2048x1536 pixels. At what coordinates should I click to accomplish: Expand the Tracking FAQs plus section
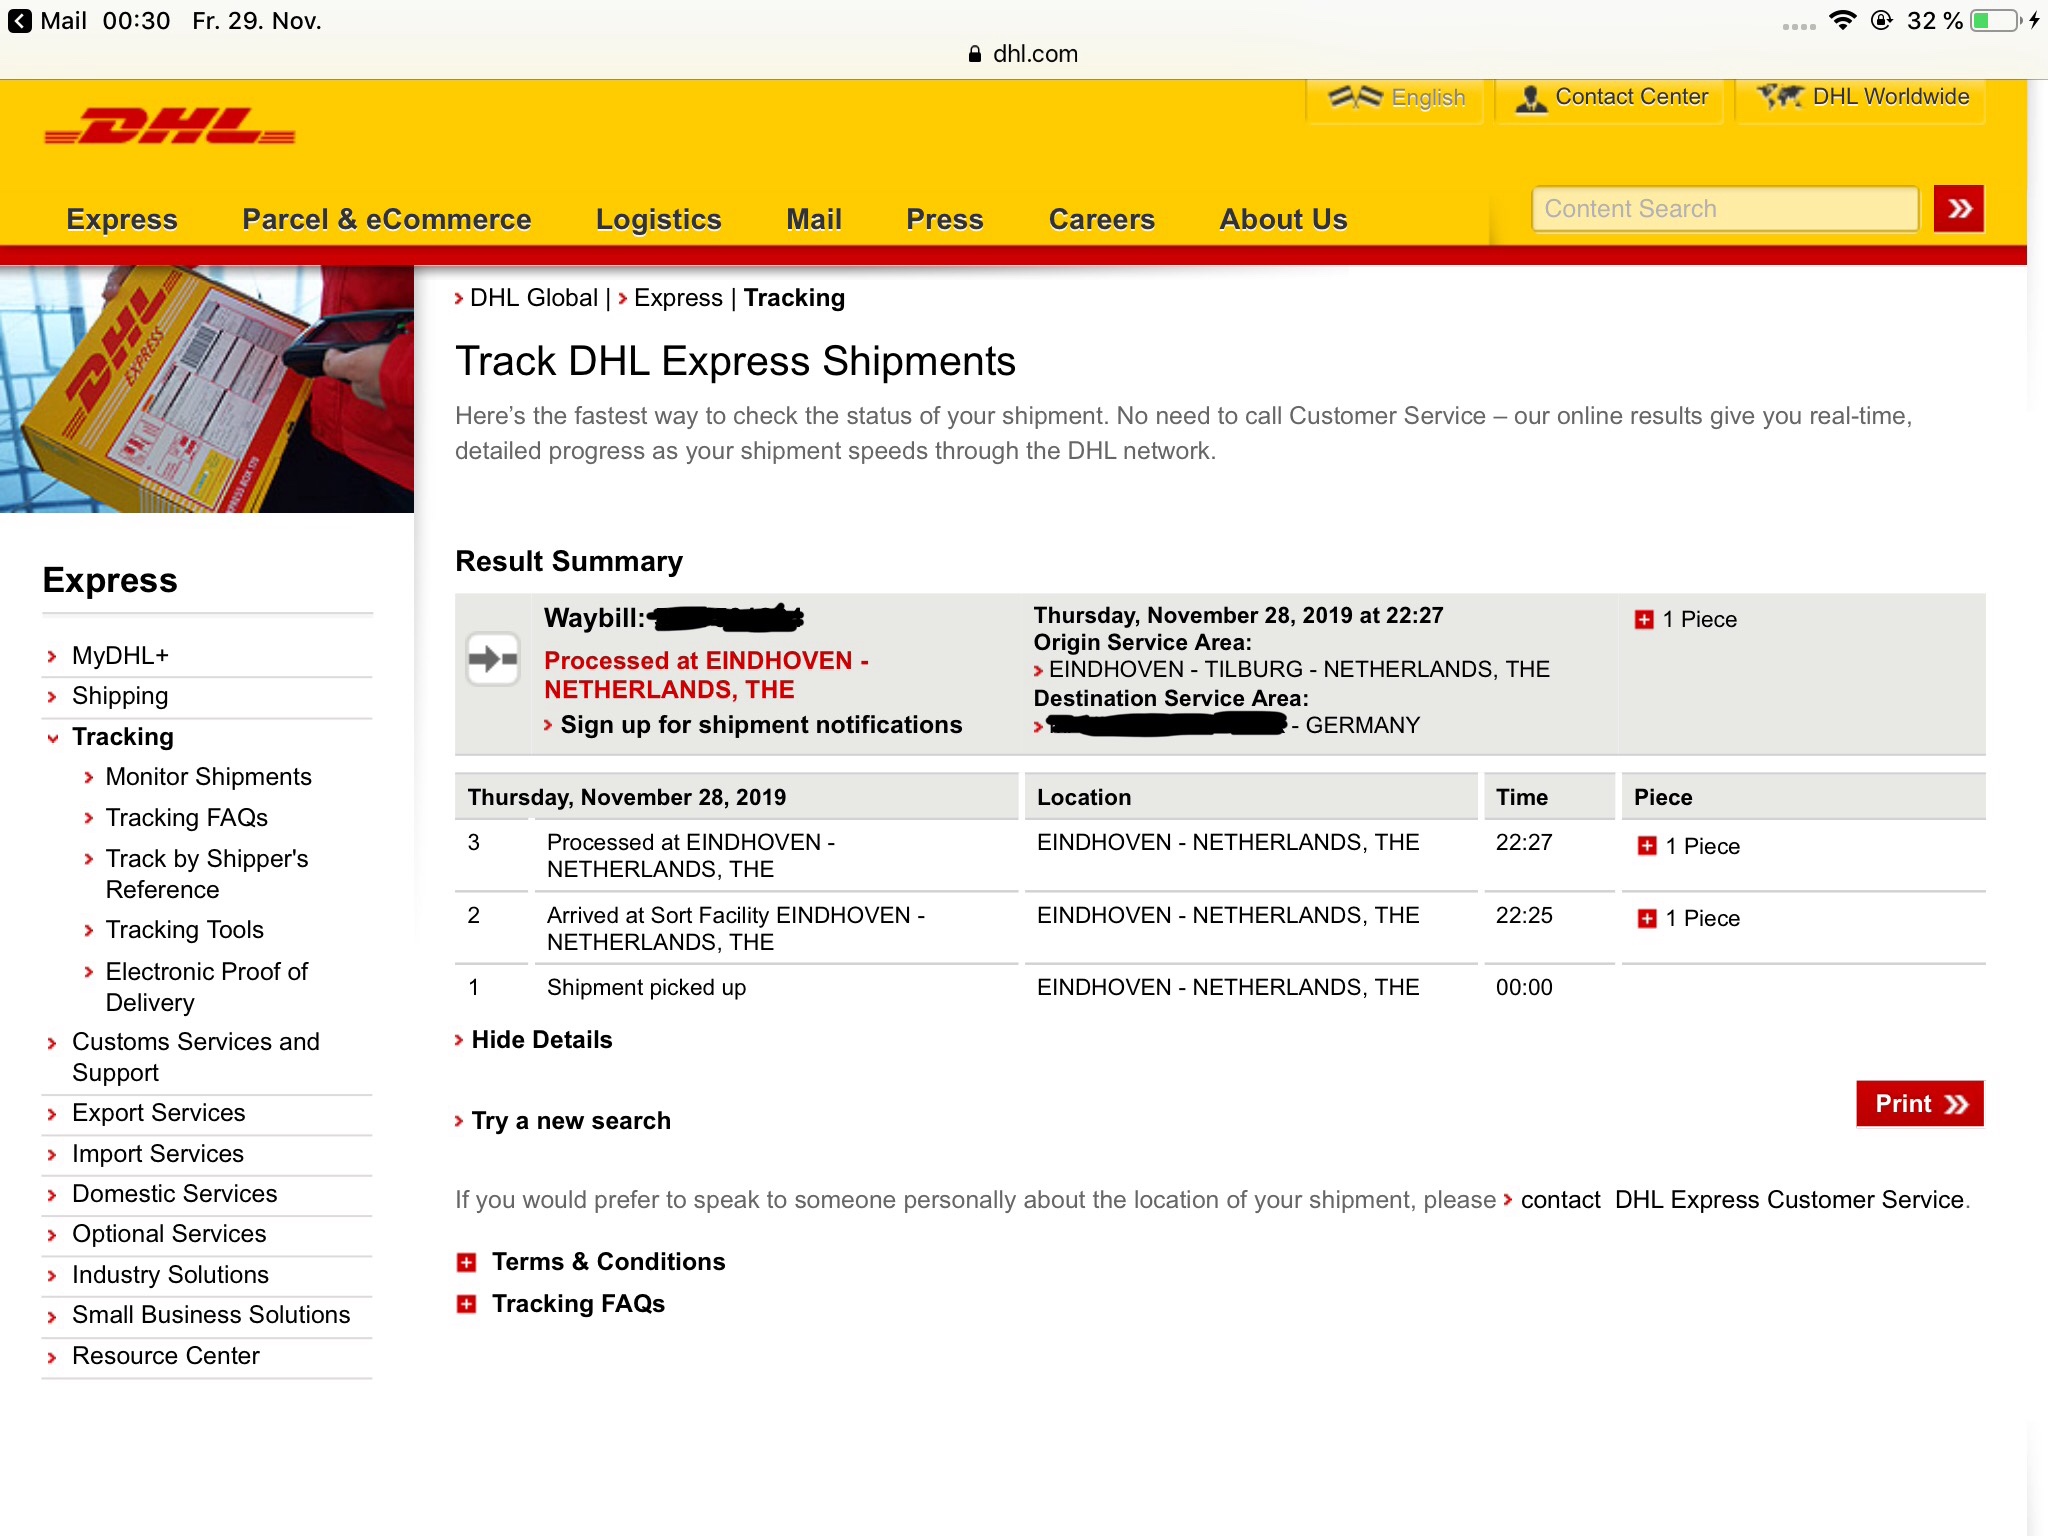pos(466,1305)
